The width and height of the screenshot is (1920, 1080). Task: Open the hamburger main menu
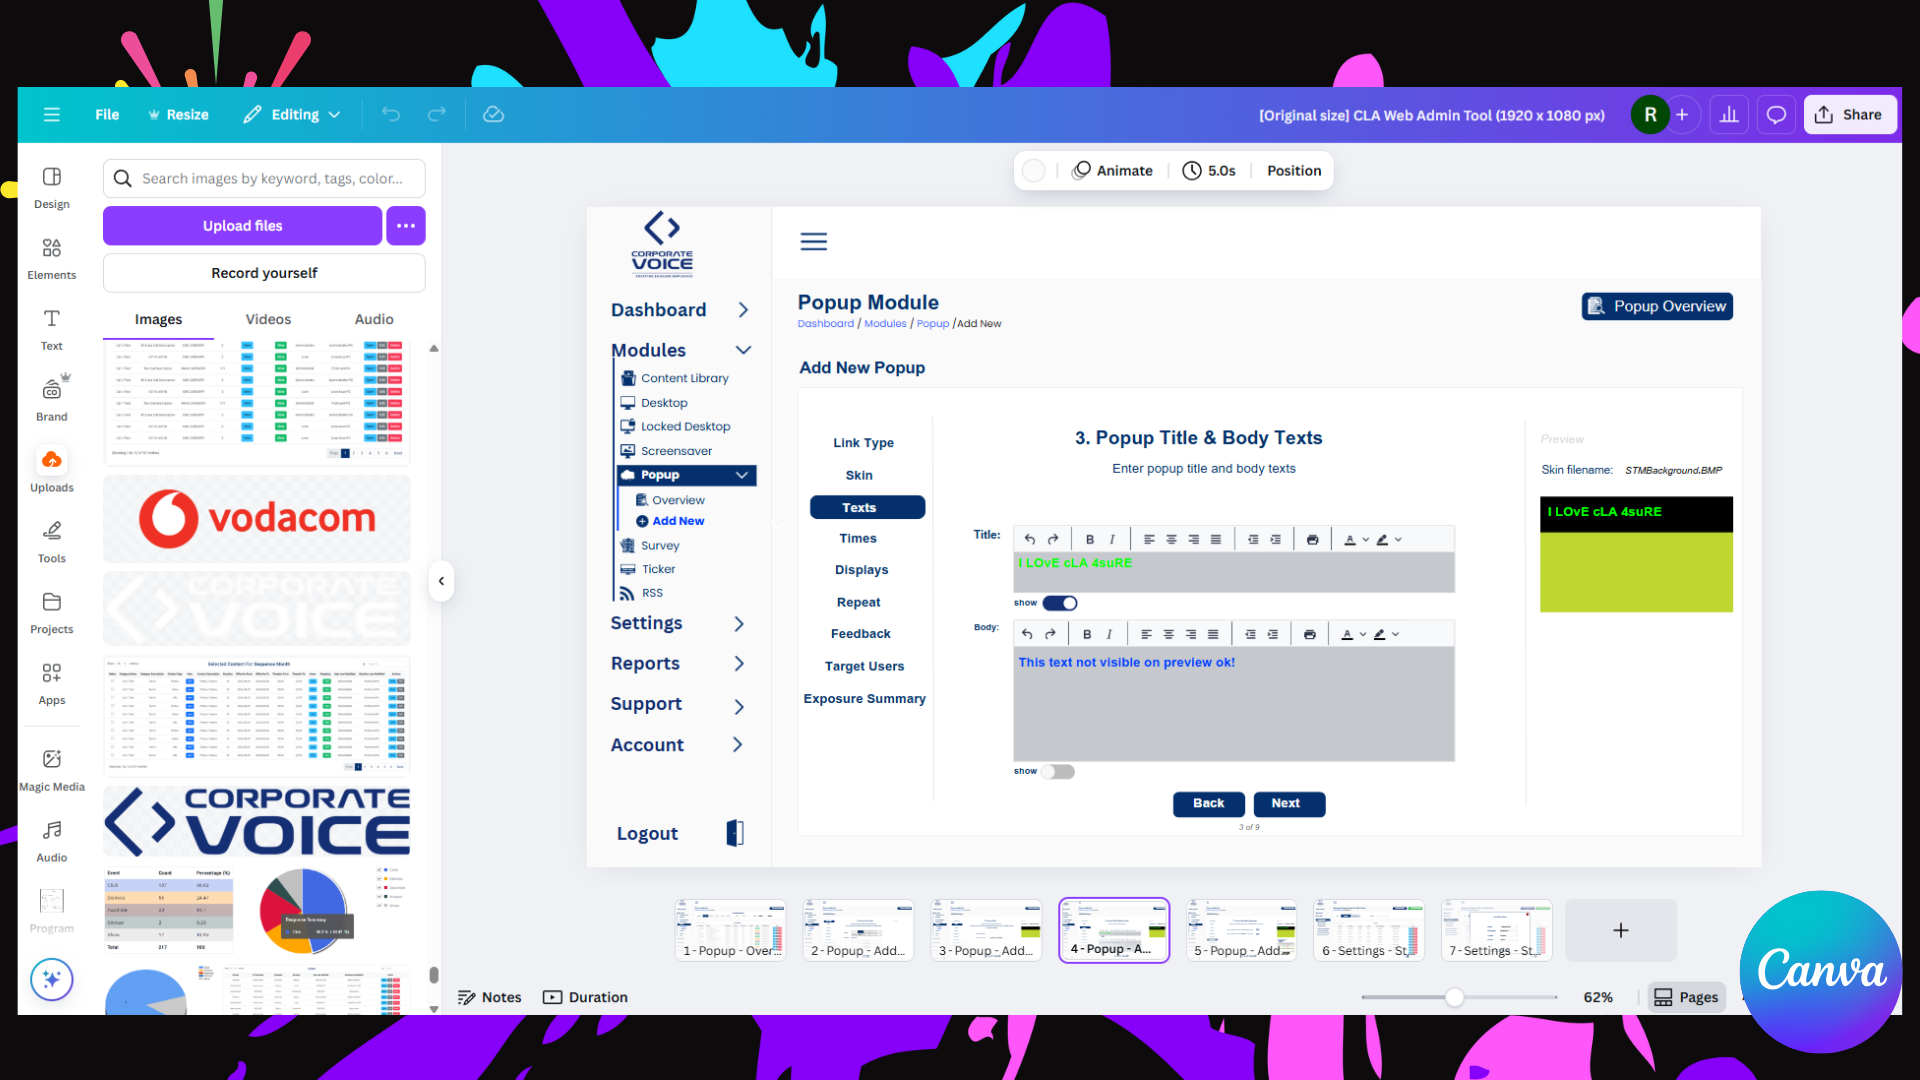pyautogui.click(x=51, y=115)
